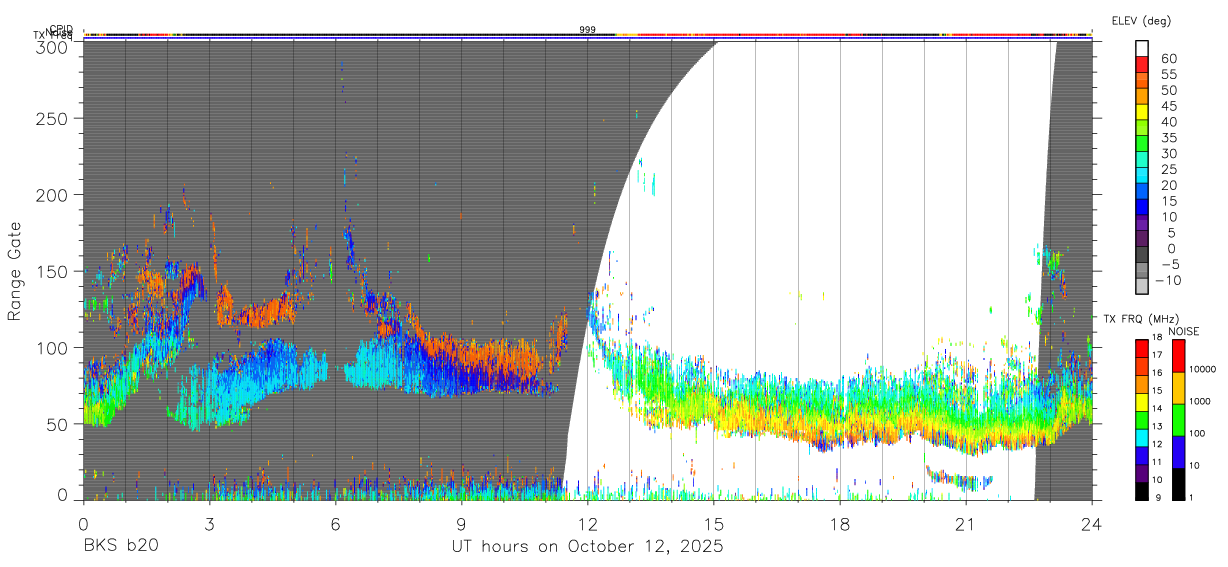Screen dimensions: 1228x567
Task: Click the 'ELEV (deg)' colorbar title
Action: click(x=1141, y=20)
